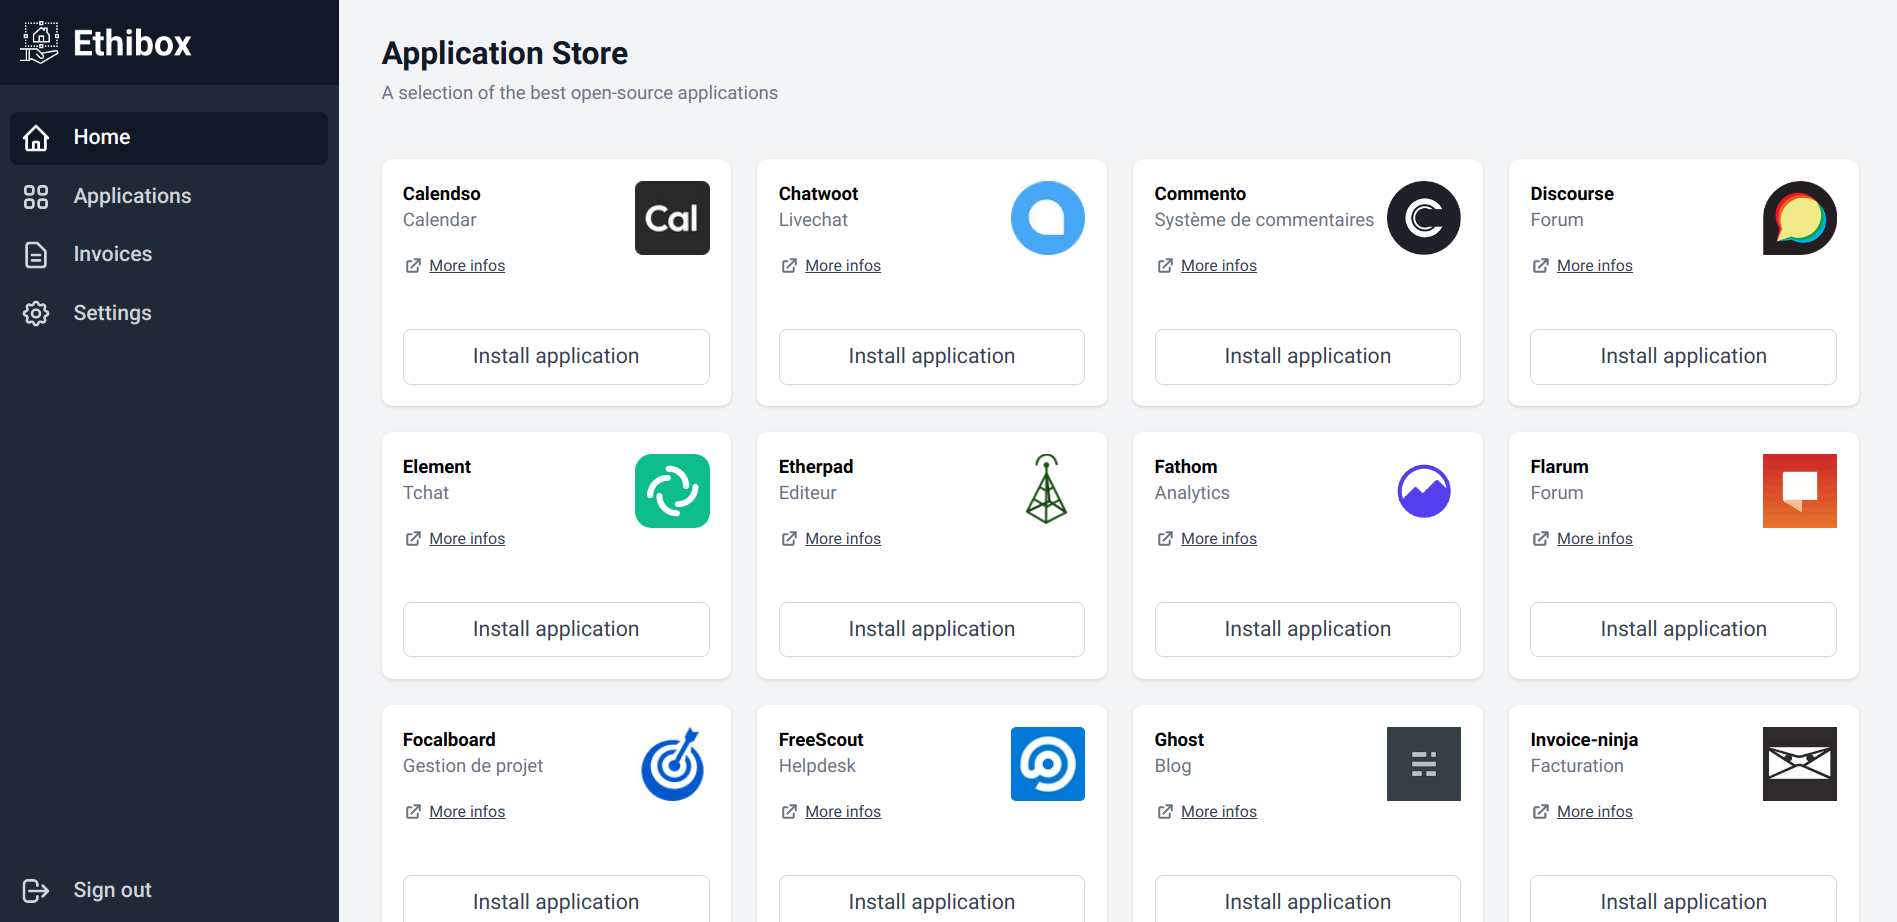Viewport: 1897px width, 922px height.
Task: Click the Ethibox logo icon
Action: pos(39,43)
